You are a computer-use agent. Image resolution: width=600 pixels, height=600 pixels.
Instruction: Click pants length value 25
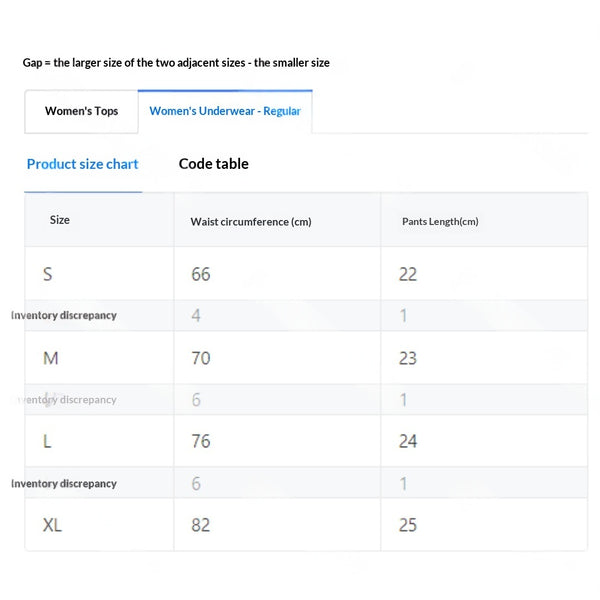tap(408, 525)
